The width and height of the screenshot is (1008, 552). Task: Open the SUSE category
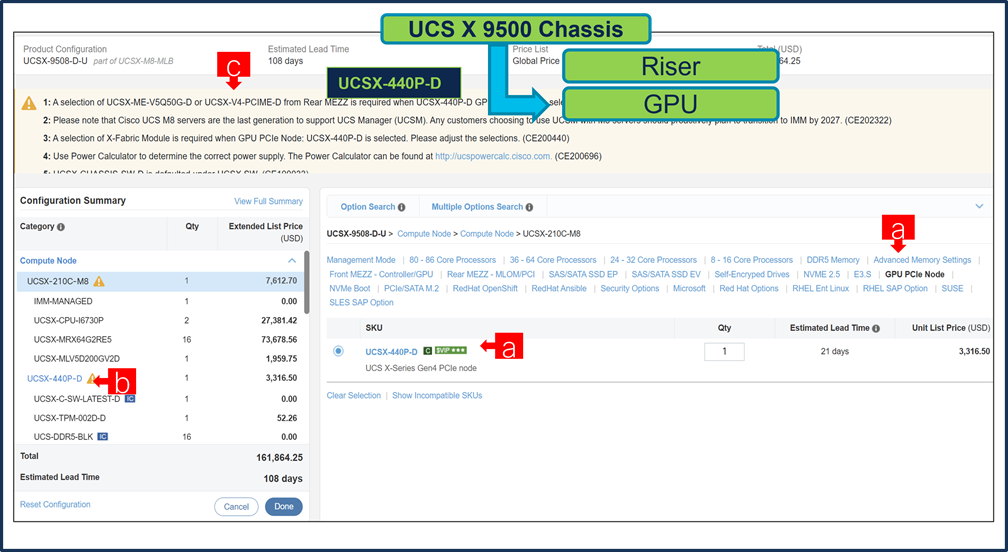coord(952,289)
